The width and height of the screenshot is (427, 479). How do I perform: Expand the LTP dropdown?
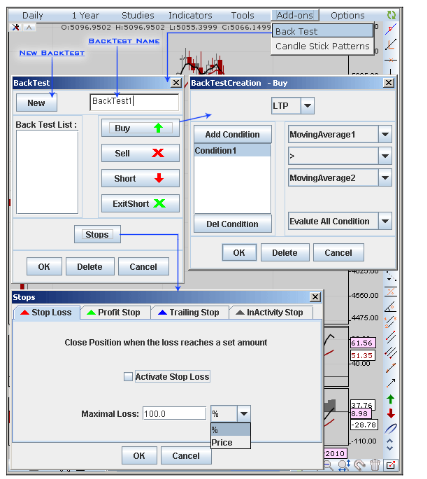pyautogui.click(x=307, y=106)
